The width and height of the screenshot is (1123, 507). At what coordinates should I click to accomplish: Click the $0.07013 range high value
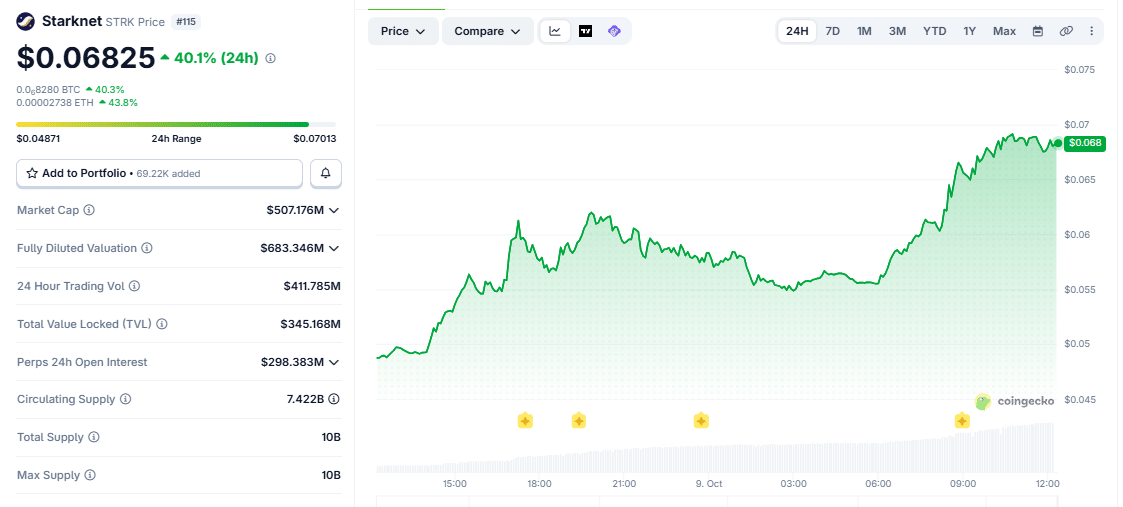click(x=314, y=139)
